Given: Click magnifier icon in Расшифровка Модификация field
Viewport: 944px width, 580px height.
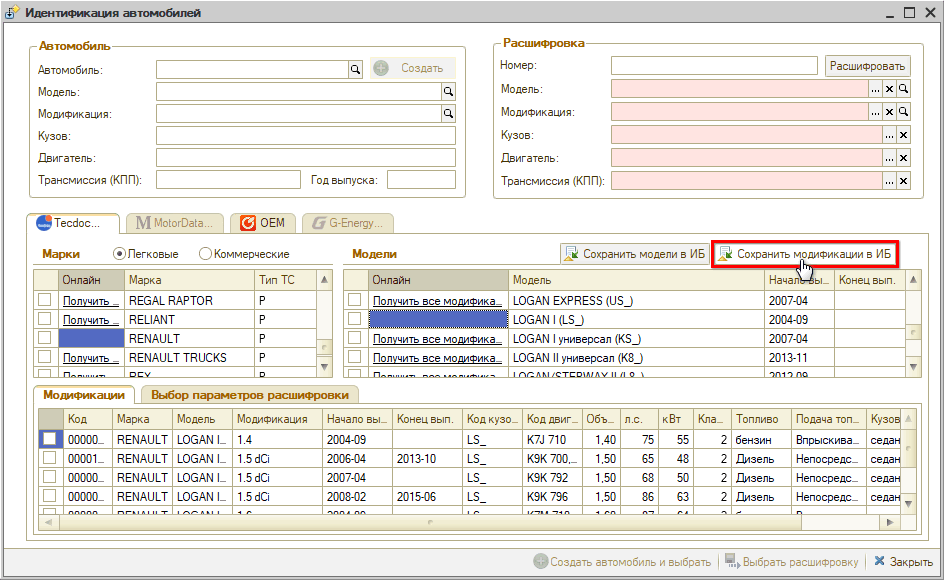Looking at the screenshot, I should [x=903, y=113].
